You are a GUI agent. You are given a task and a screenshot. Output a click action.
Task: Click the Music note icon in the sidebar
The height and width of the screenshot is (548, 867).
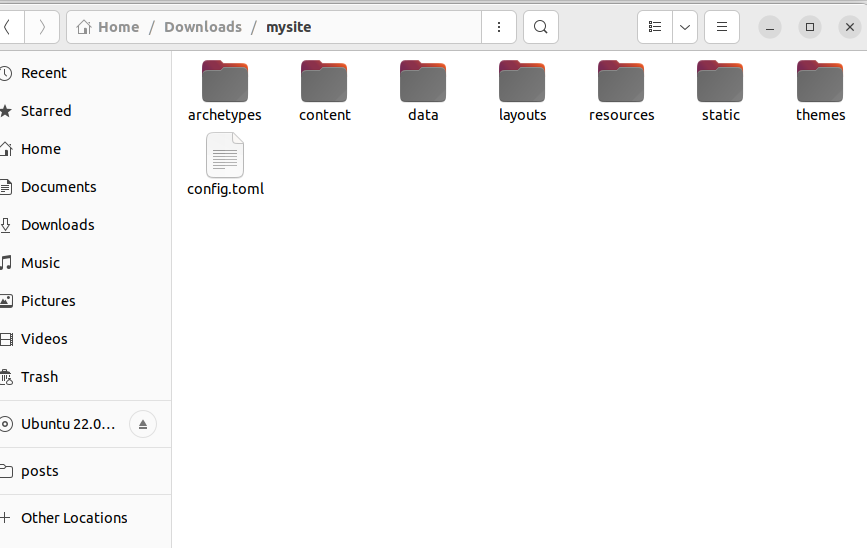6,263
